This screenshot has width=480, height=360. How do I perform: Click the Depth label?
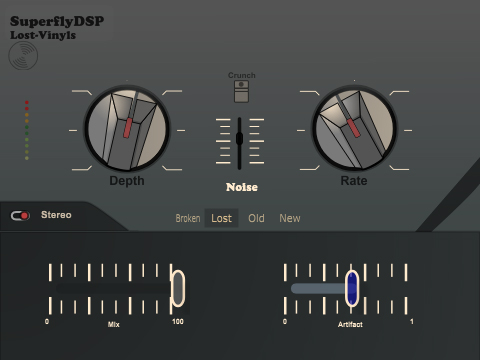click(x=127, y=181)
